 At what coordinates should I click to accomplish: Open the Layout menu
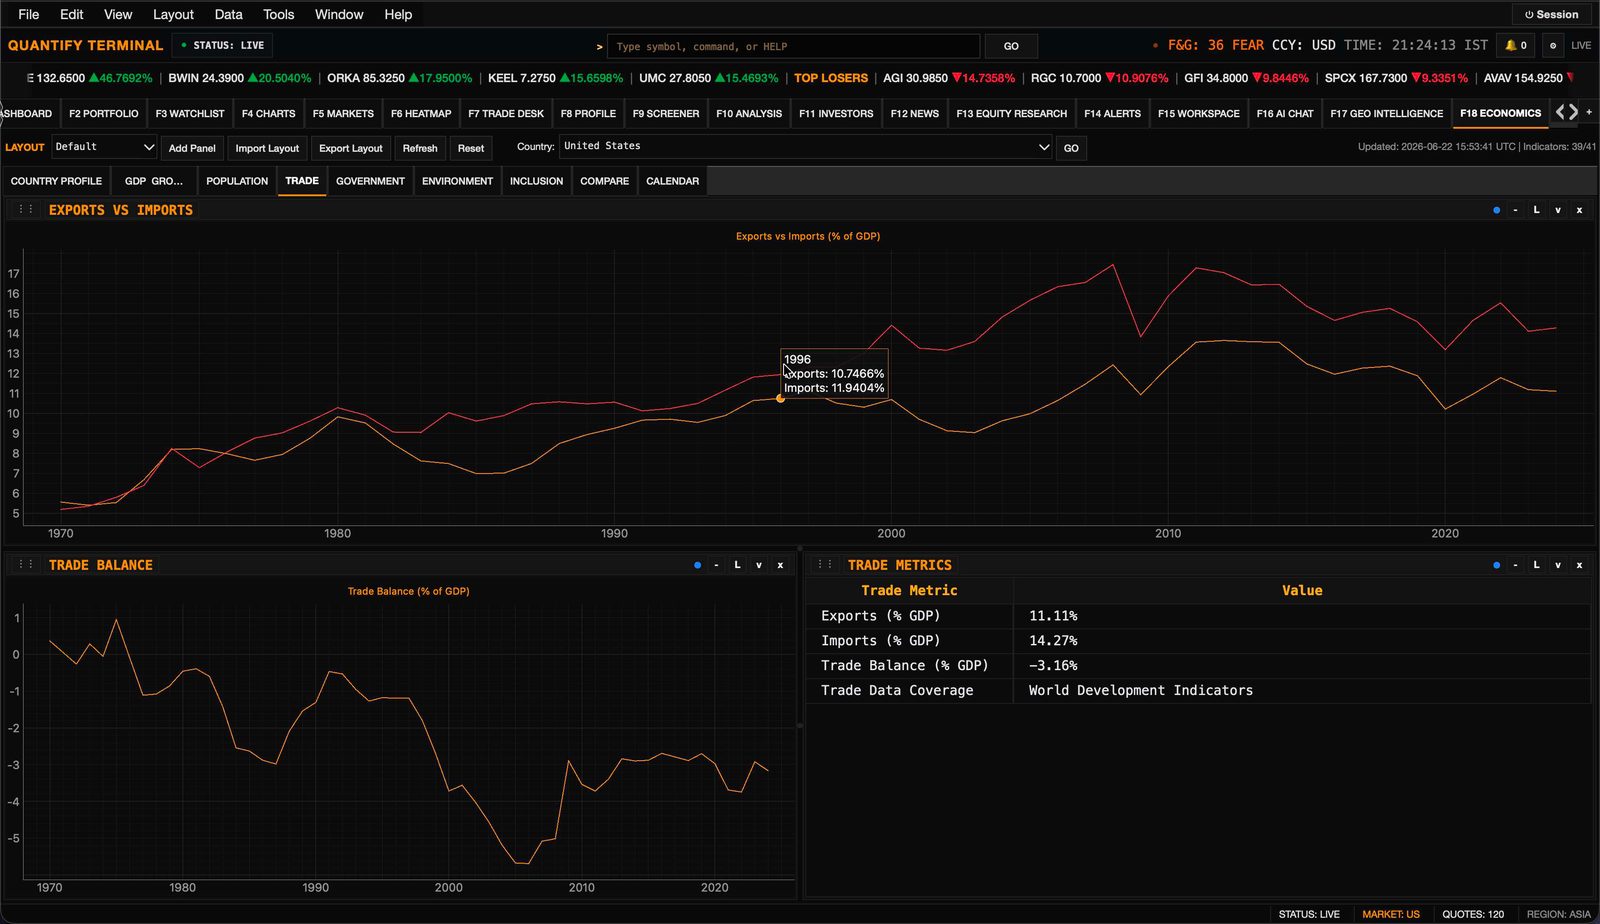[173, 14]
